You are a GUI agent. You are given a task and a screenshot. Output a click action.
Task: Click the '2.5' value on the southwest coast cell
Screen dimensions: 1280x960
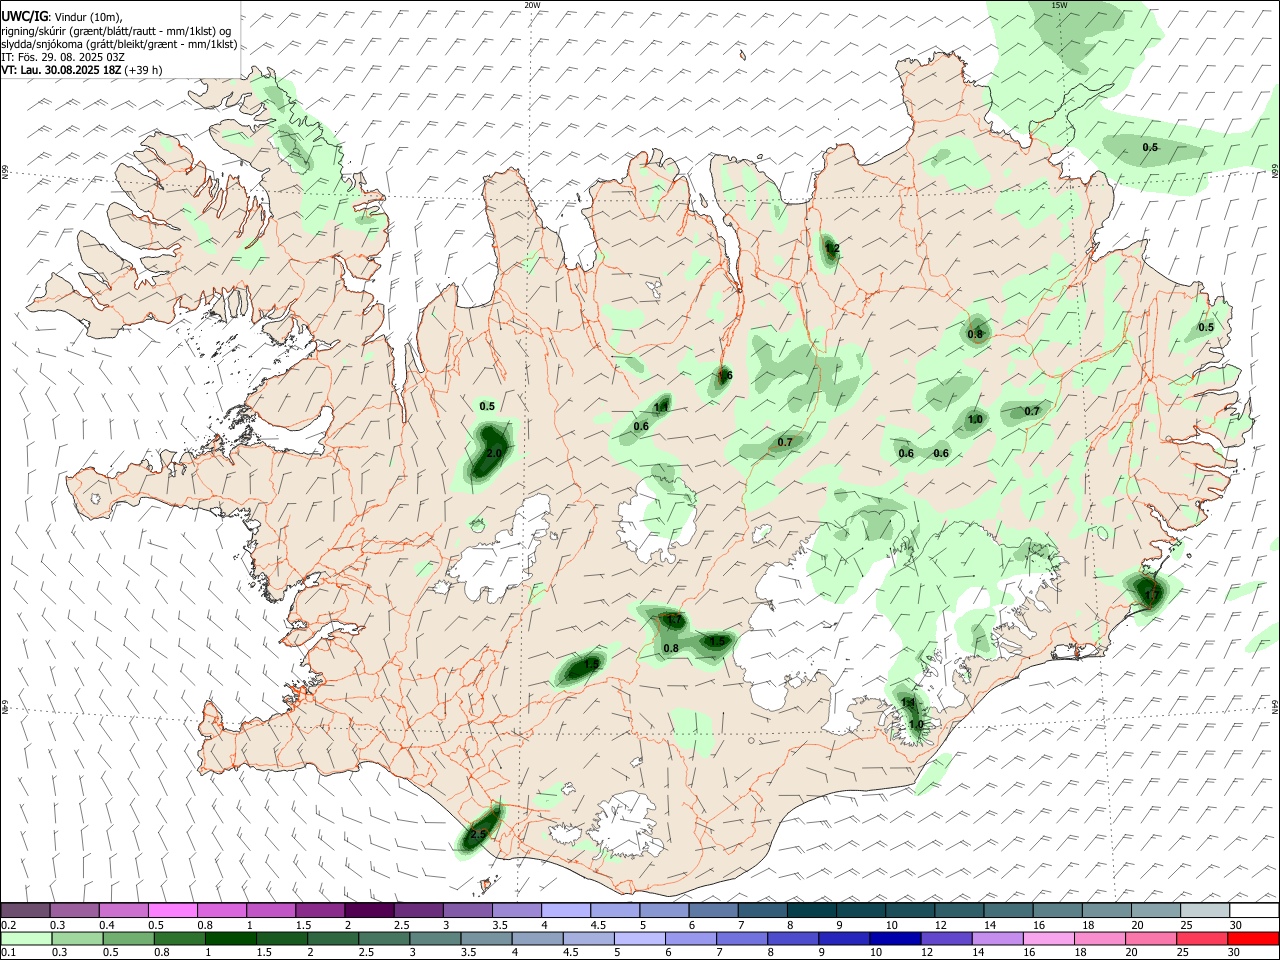478,834
